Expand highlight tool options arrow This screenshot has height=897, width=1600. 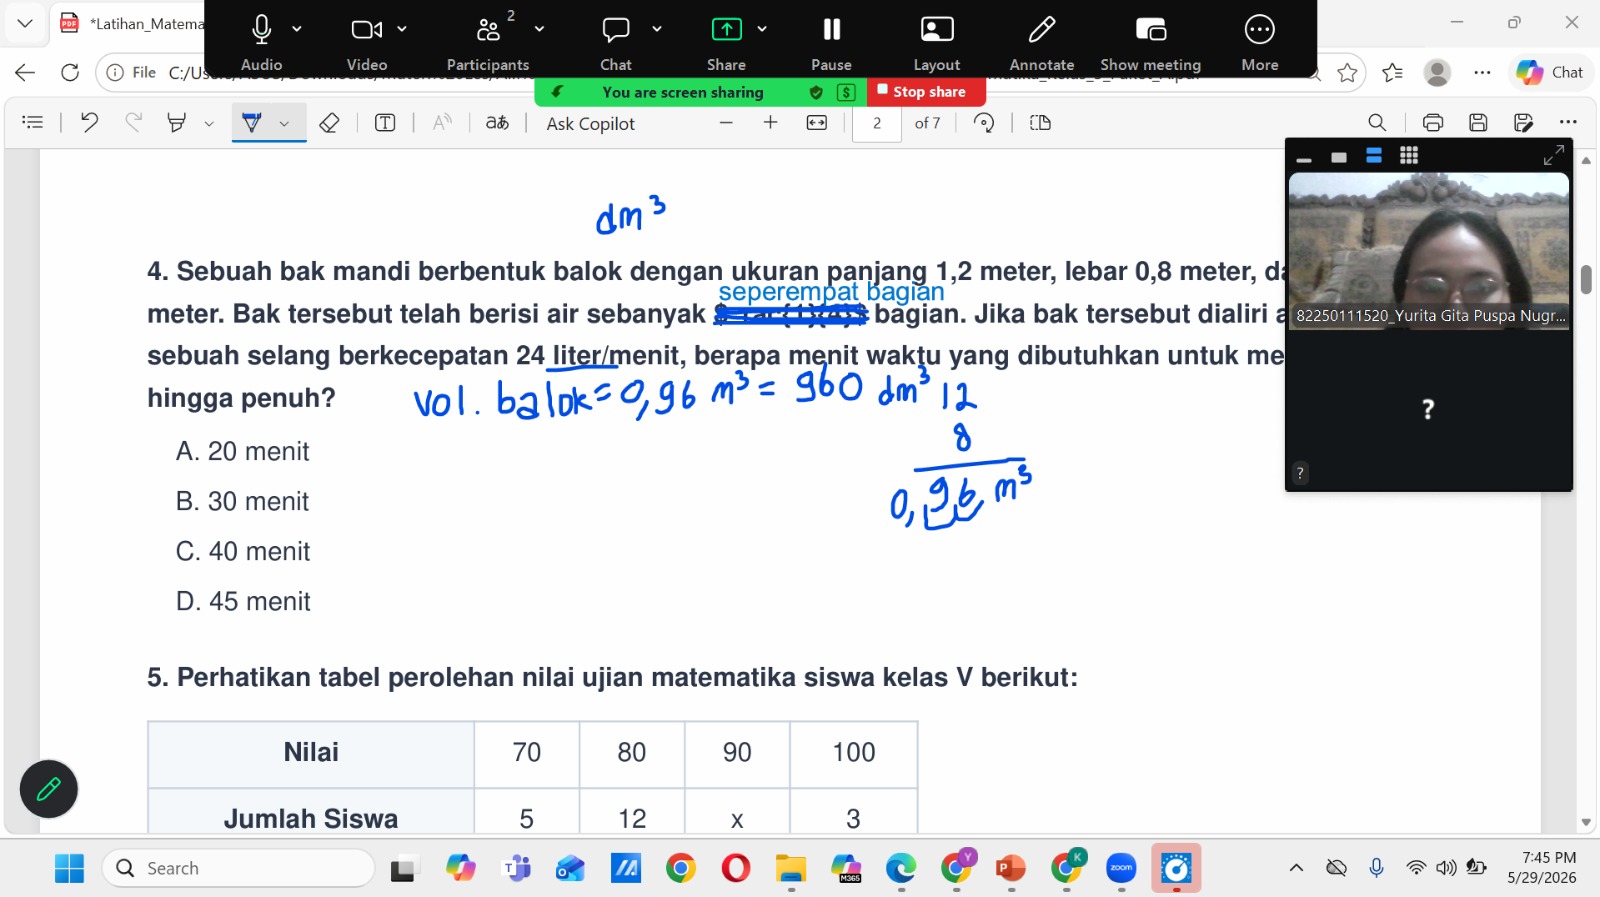(x=208, y=124)
